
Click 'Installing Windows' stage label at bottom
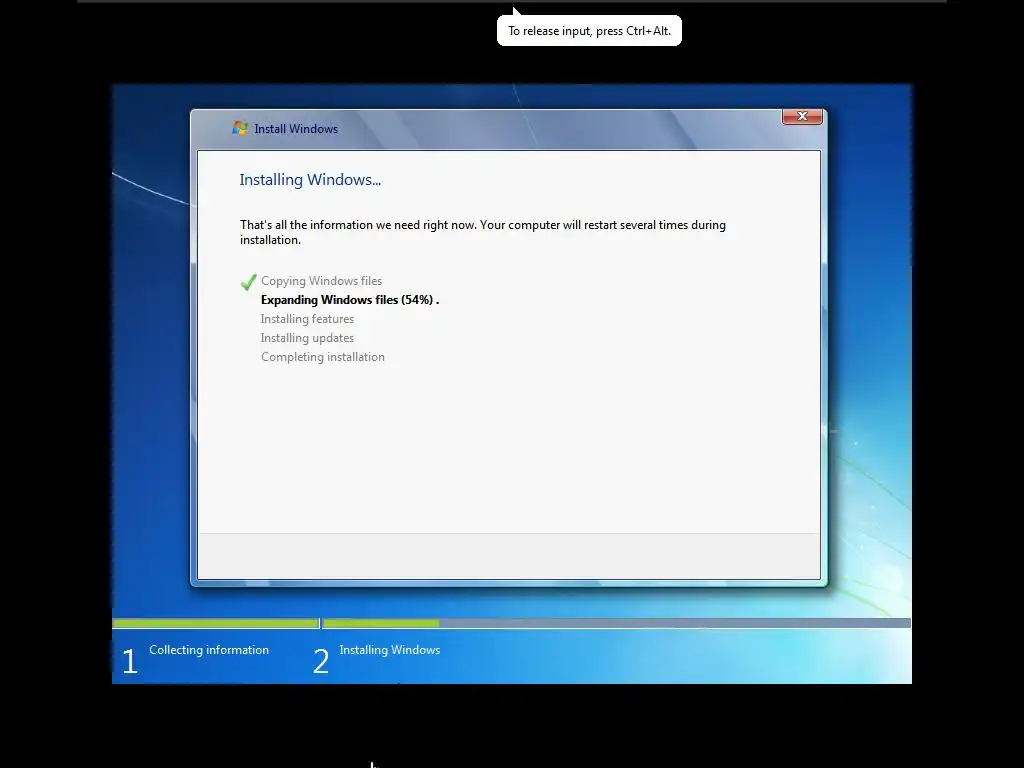click(x=390, y=650)
